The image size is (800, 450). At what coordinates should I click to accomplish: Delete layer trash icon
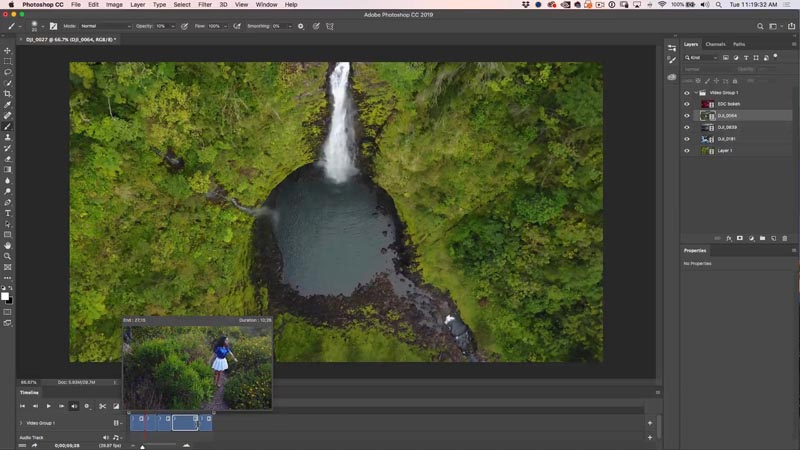(785, 238)
